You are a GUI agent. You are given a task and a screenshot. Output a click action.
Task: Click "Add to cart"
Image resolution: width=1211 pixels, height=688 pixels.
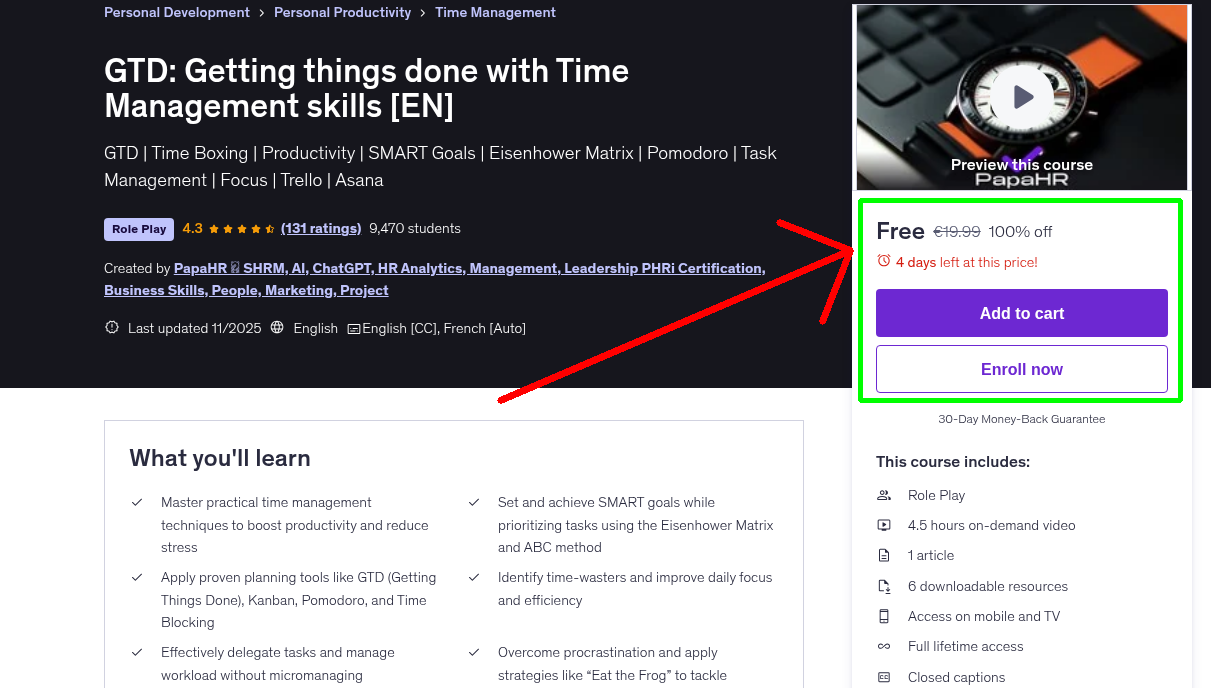pos(1021,312)
